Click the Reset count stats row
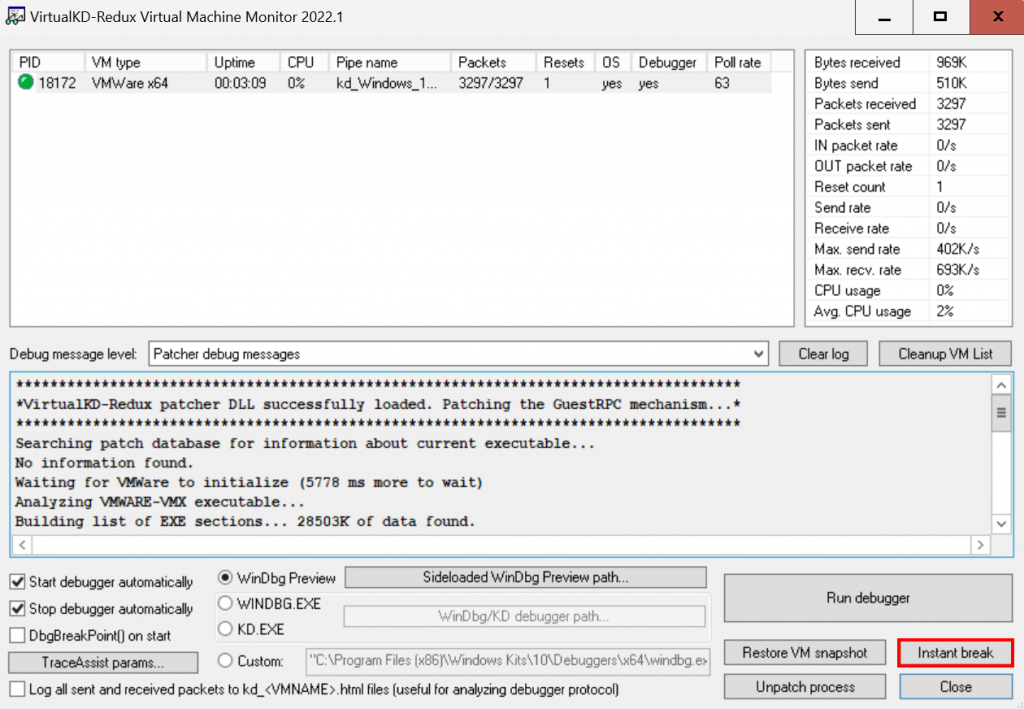Screen dimensions: 1024x709 pyautogui.click(x=908, y=187)
